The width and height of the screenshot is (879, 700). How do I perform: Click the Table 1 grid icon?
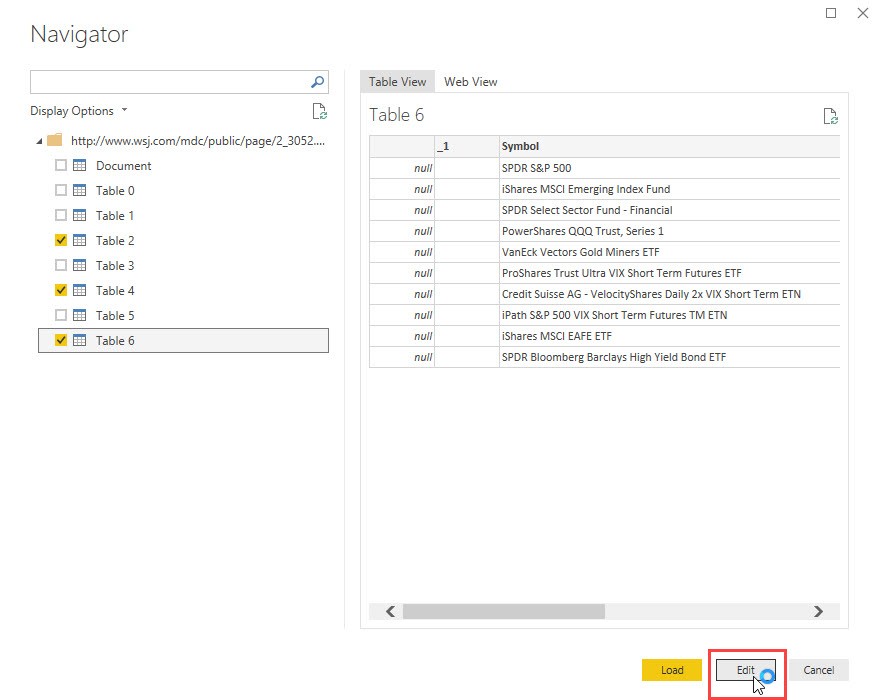[80, 215]
